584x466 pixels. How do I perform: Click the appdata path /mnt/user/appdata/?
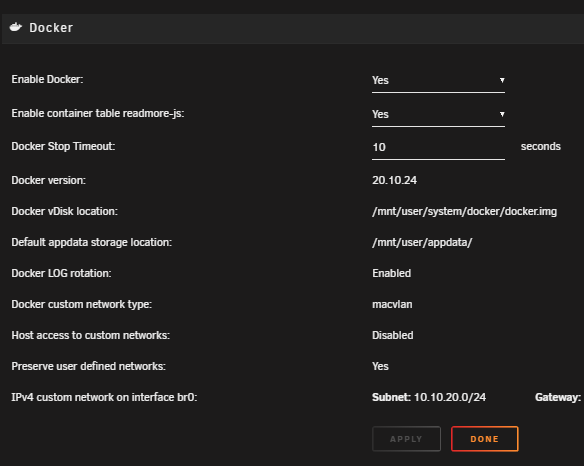(422, 242)
